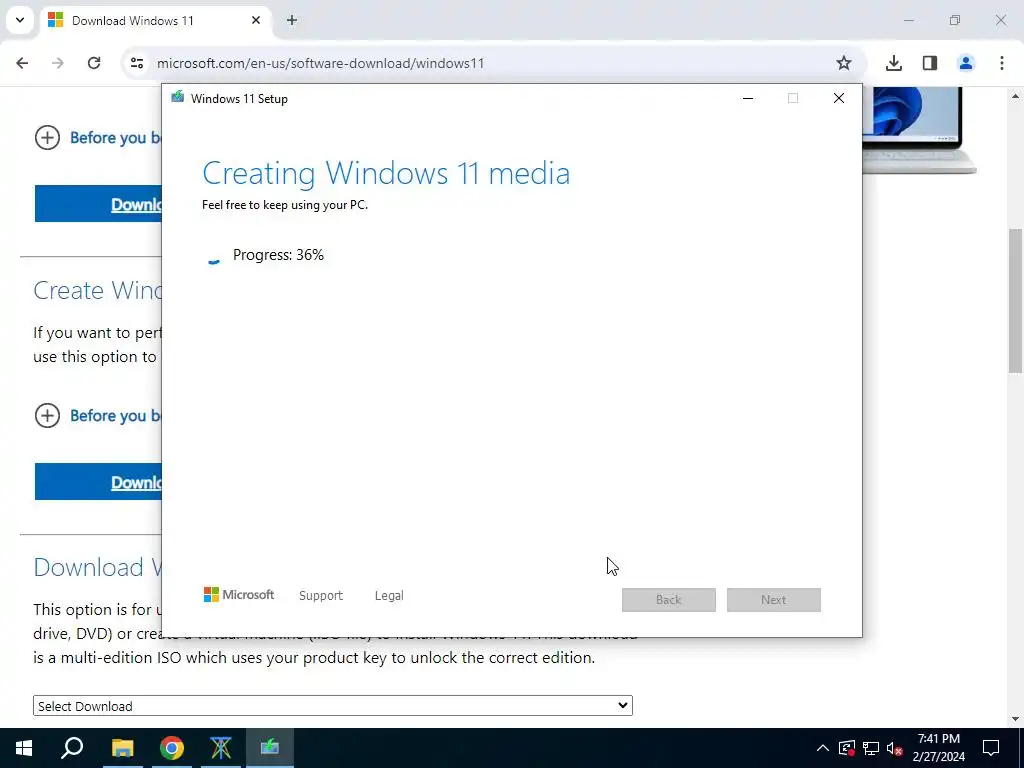Click the forward navigation arrow
This screenshot has width=1024, height=768.
click(58, 63)
